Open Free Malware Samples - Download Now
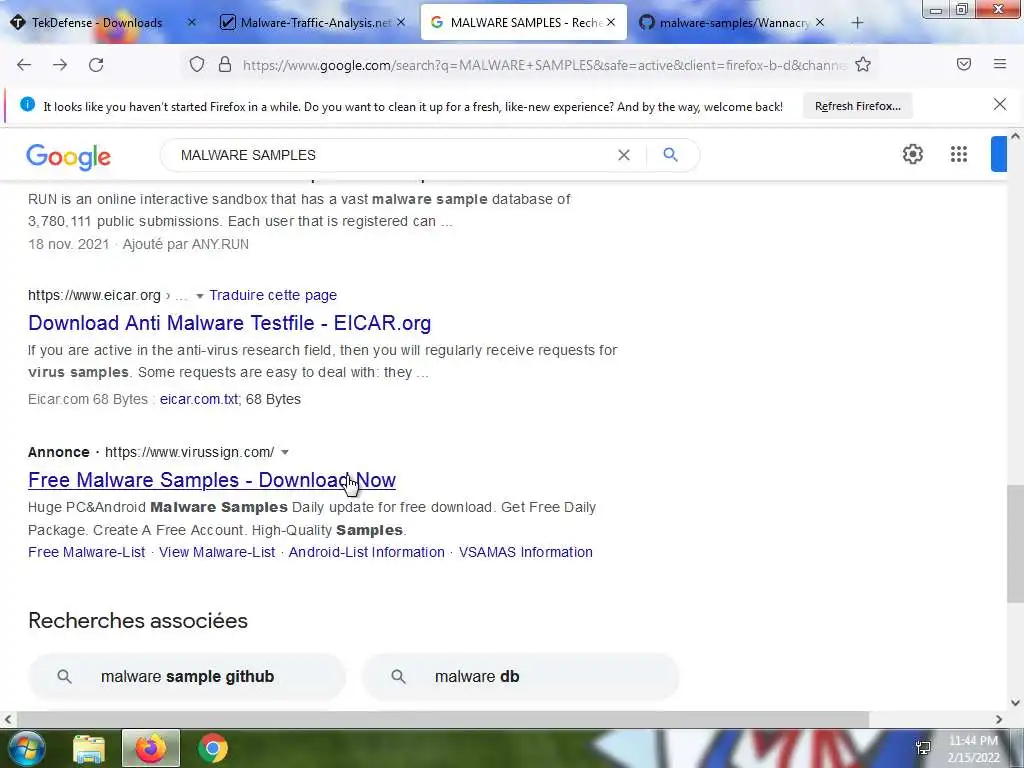Image resolution: width=1024 pixels, height=768 pixels. [212, 480]
